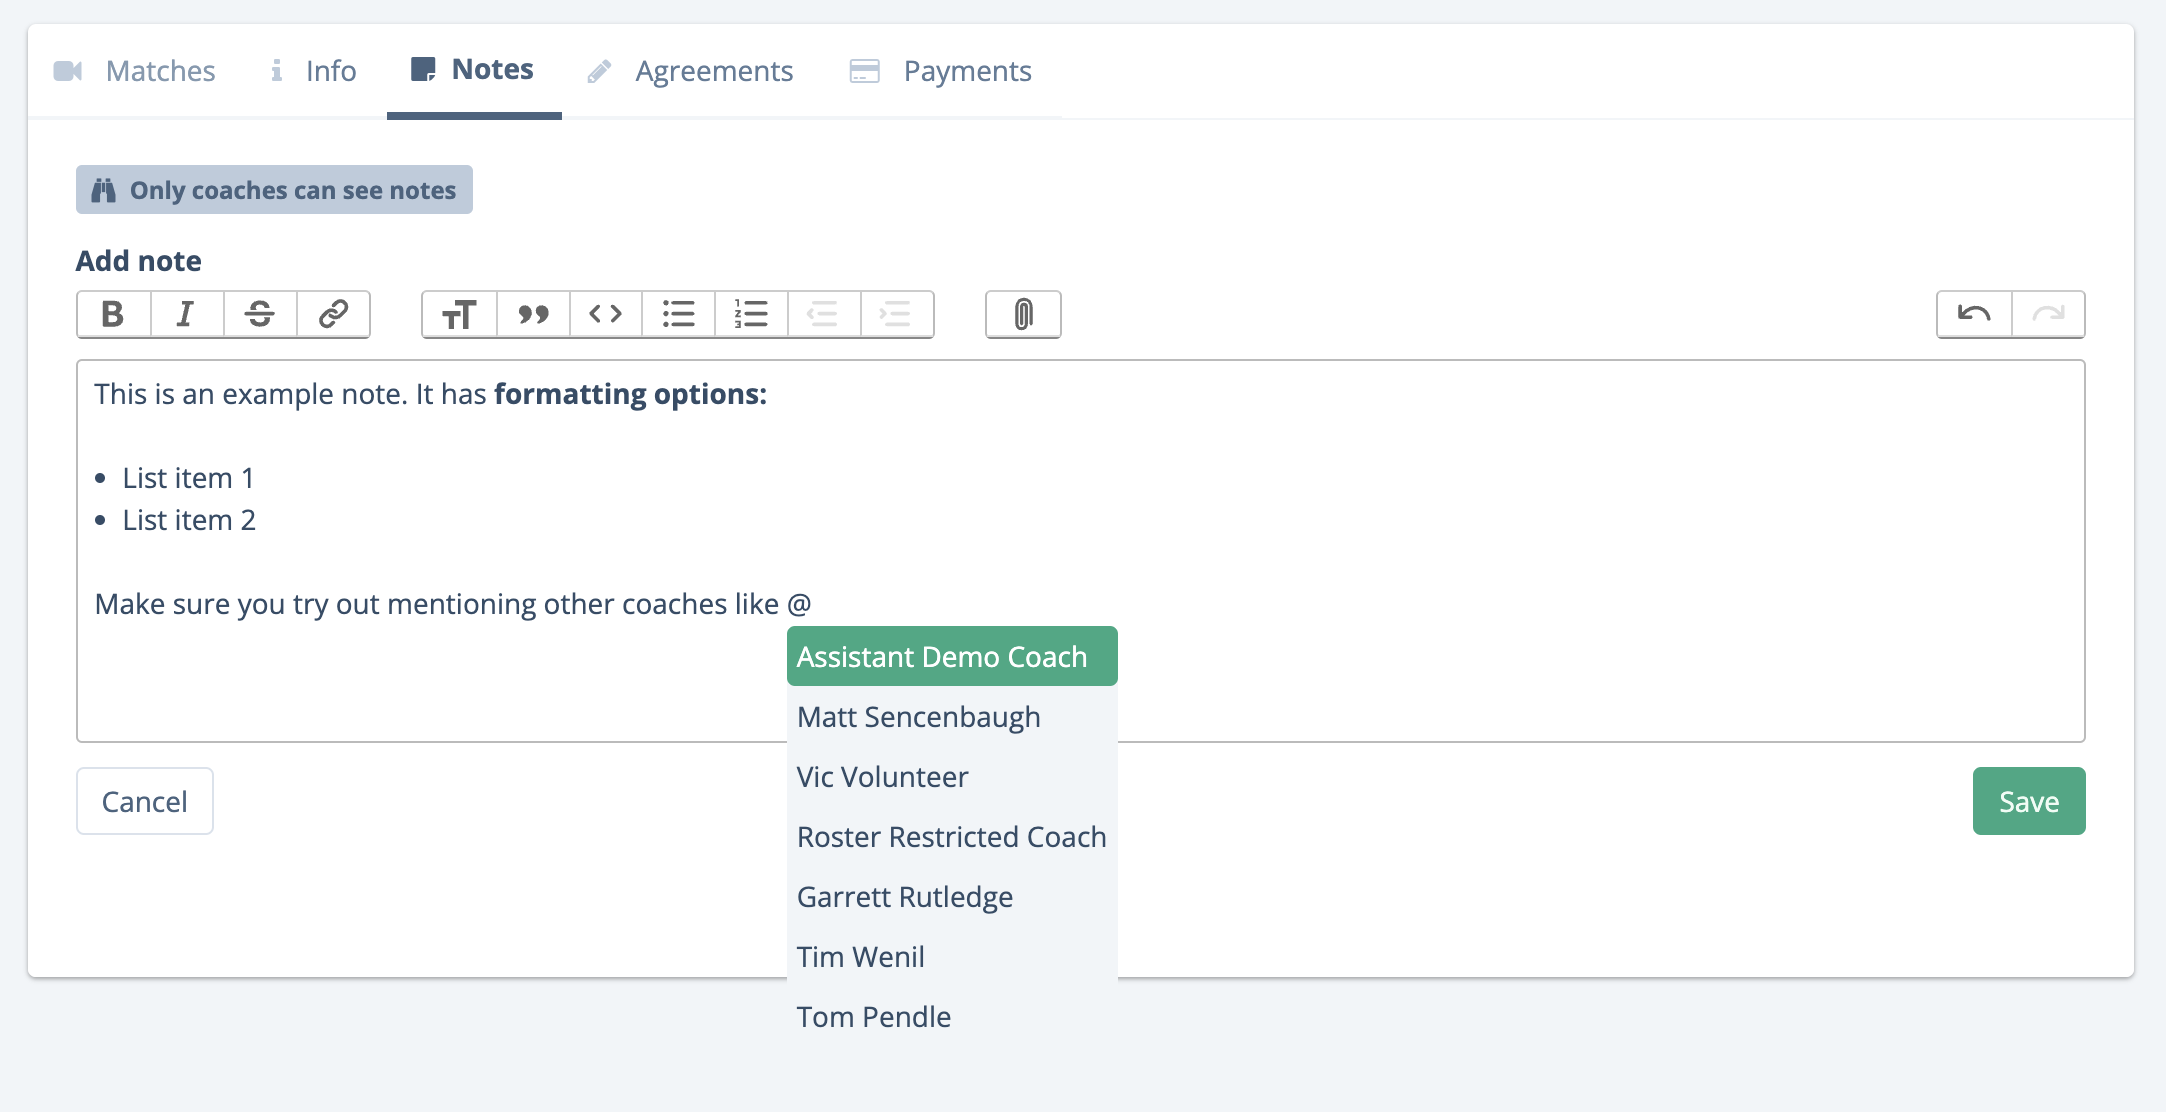Create a numbered list
Image resolution: width=2166 pixels, height=1112 pixels.
[751, 314]
